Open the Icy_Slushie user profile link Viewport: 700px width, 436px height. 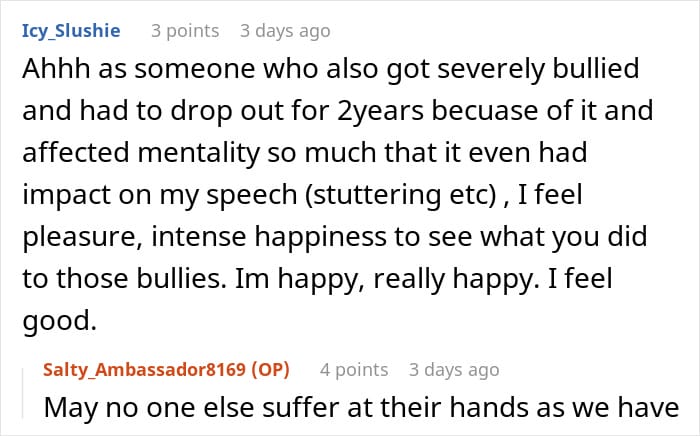coord(70,31)
